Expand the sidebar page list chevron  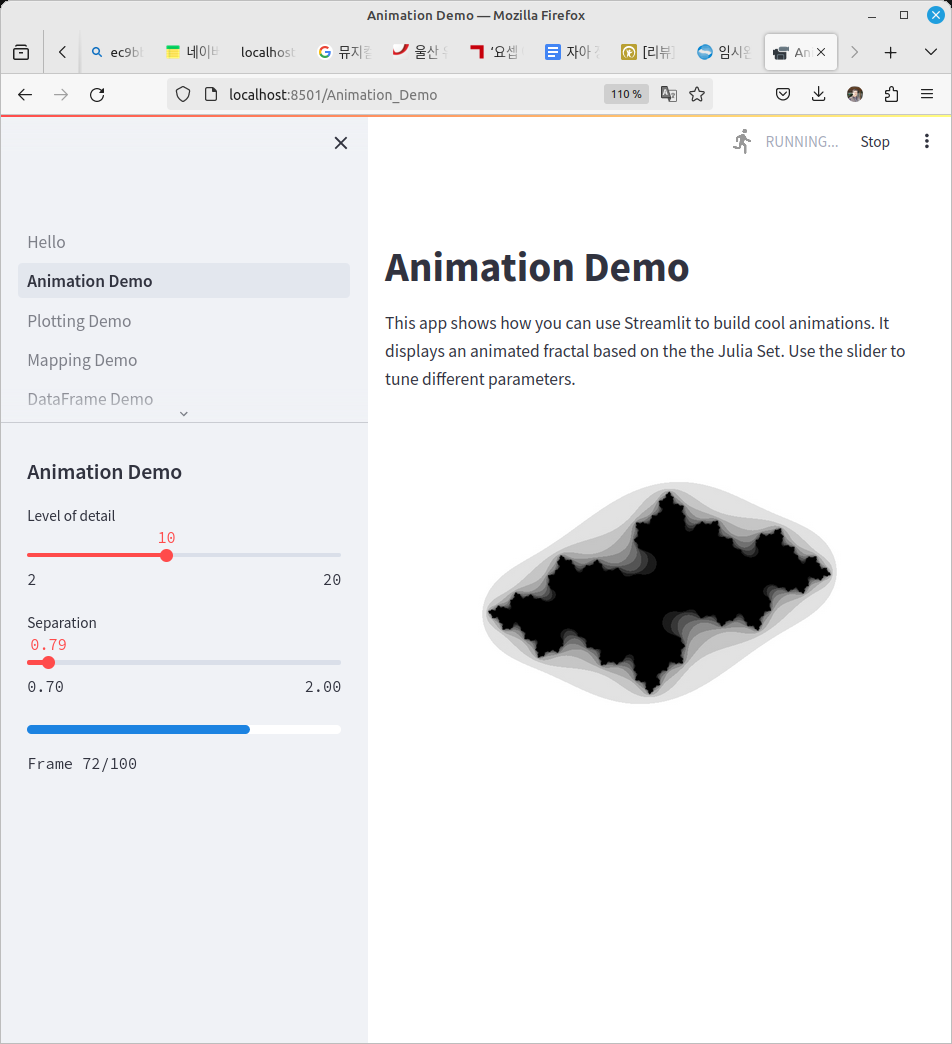point(184,414)
